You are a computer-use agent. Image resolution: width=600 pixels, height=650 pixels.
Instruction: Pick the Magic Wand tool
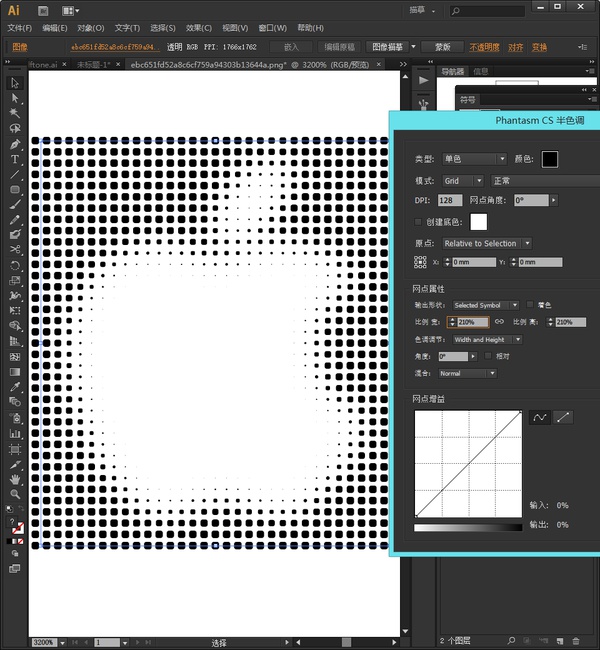pos(15,113)
